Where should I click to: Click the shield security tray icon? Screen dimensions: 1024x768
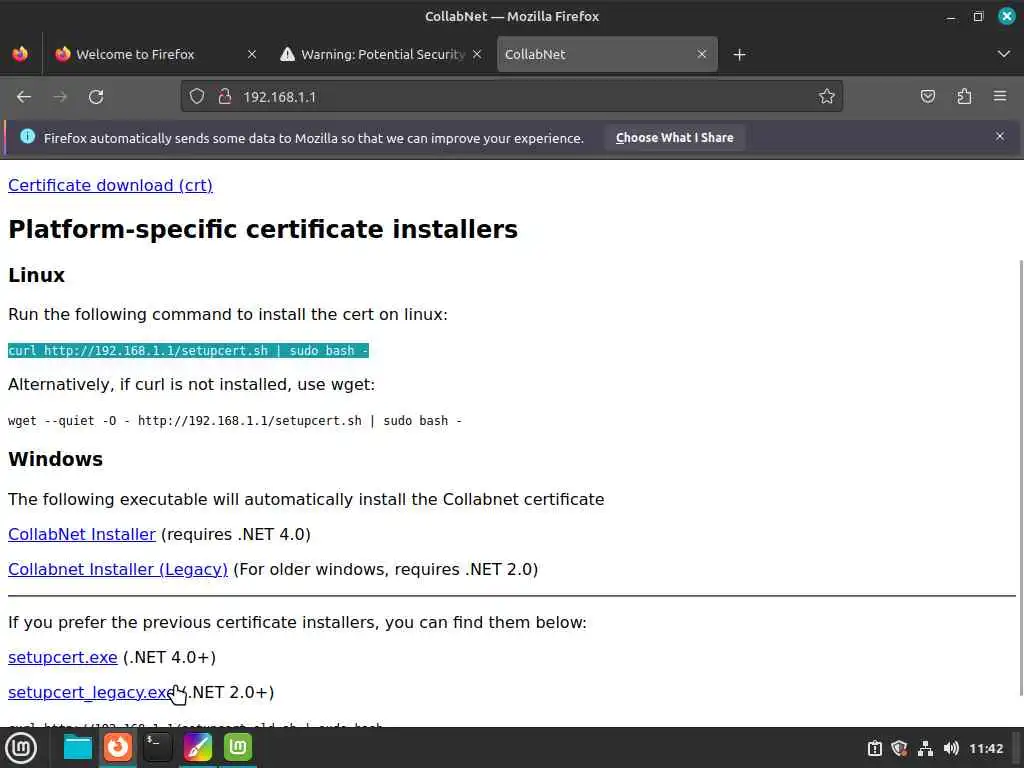tap(899, 748)
